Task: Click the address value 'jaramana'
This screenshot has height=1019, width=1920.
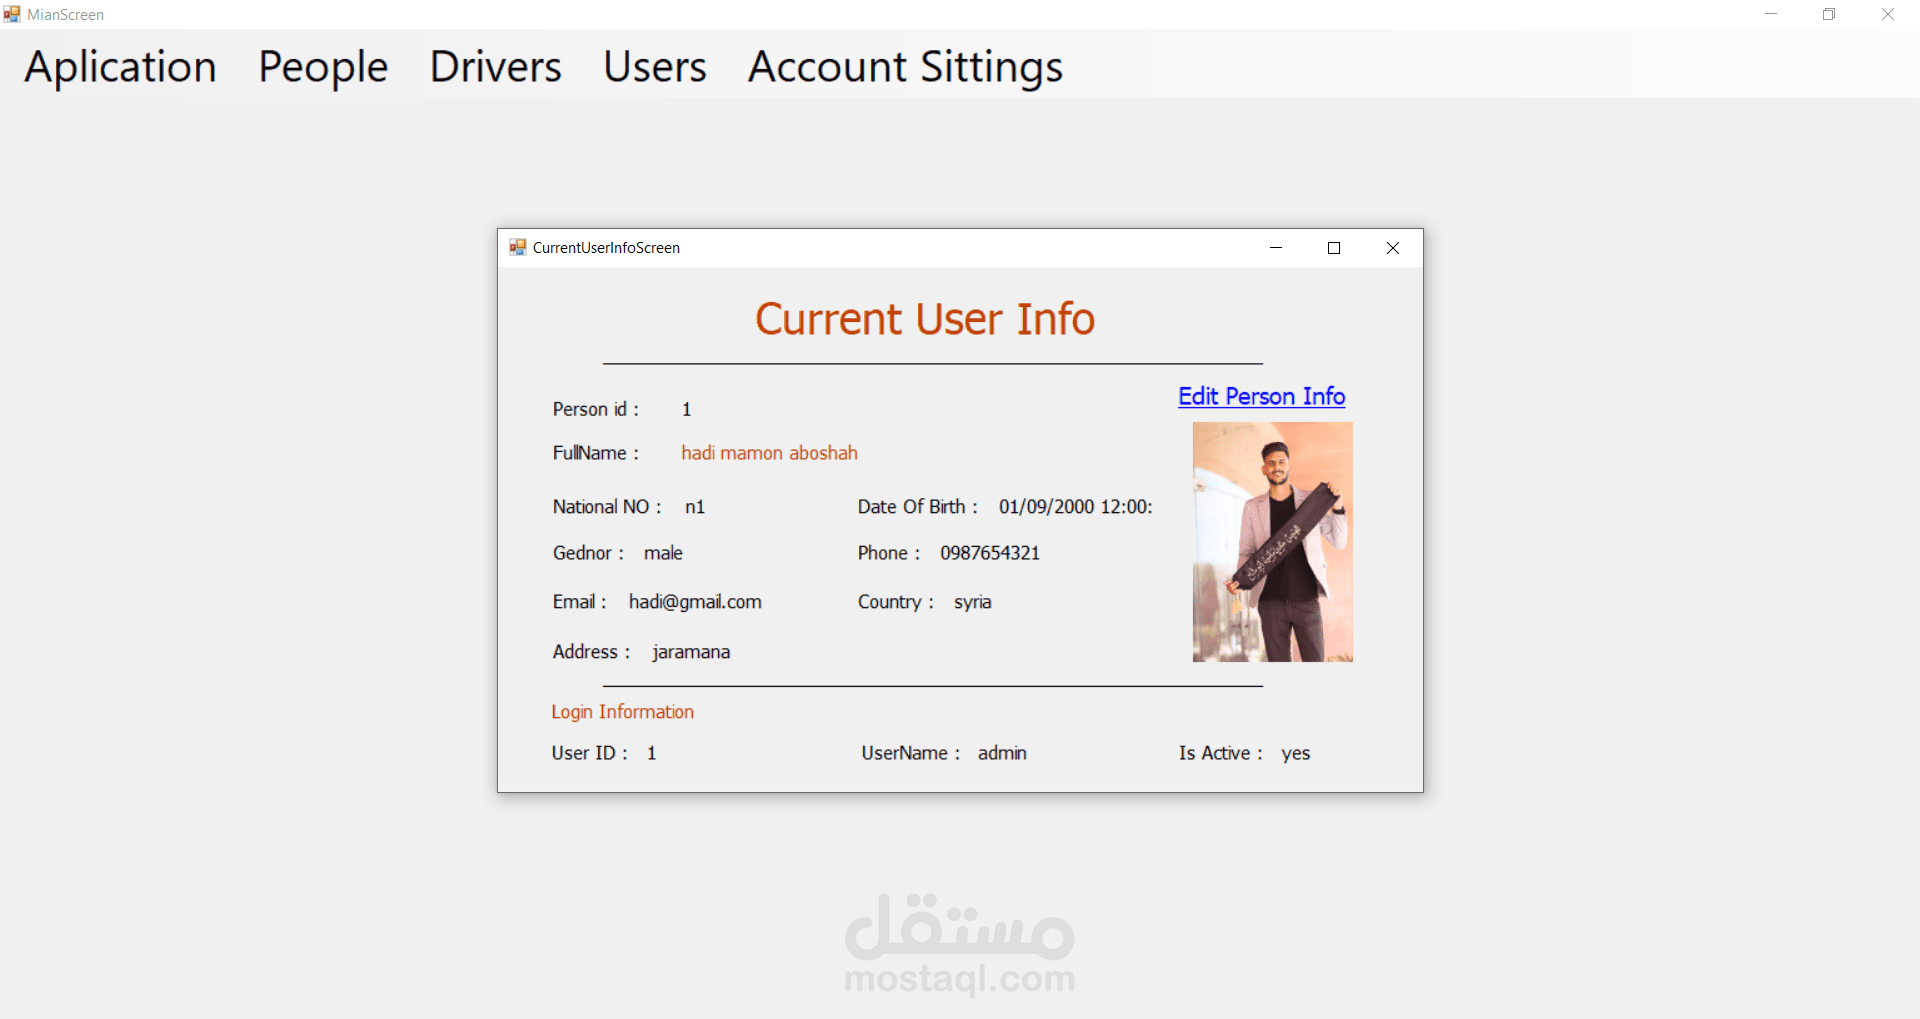Action: coord(691,652)
